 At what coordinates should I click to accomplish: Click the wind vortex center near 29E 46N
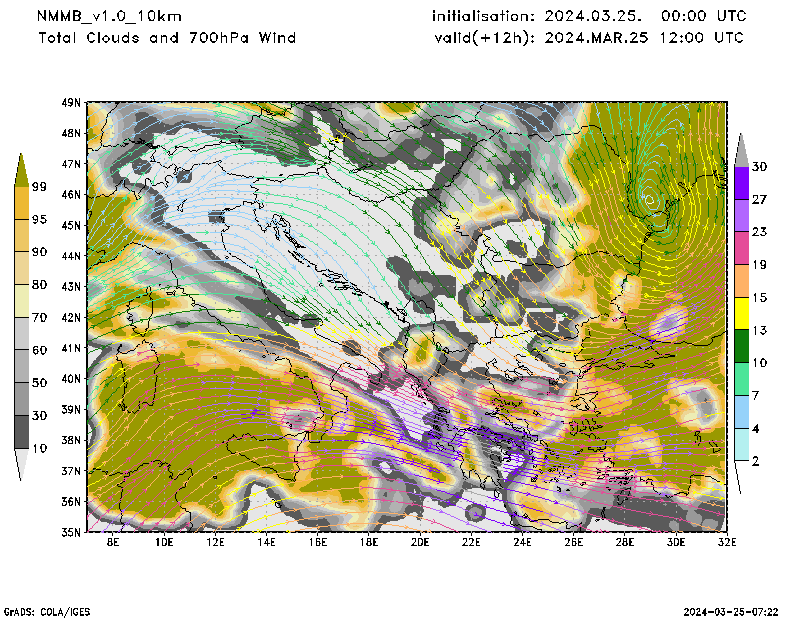tap(651, 197)
